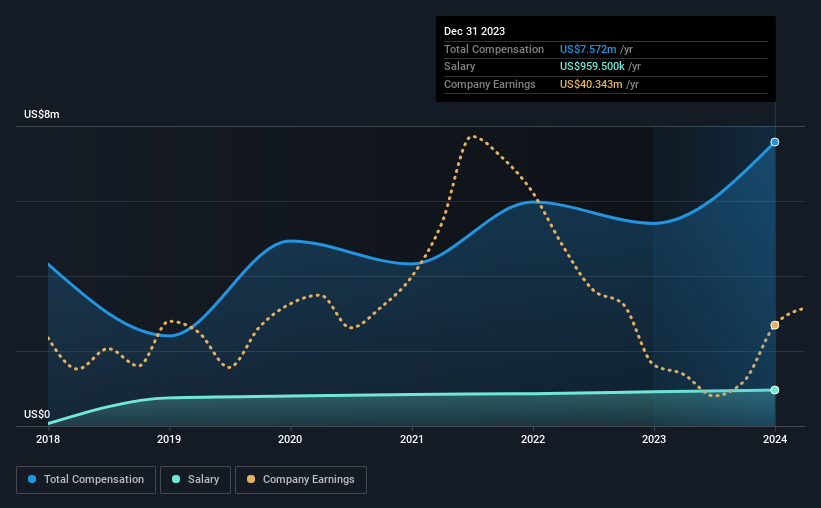Click the 2018 x-axis label

pyautogui.click(x=48, y=439)
